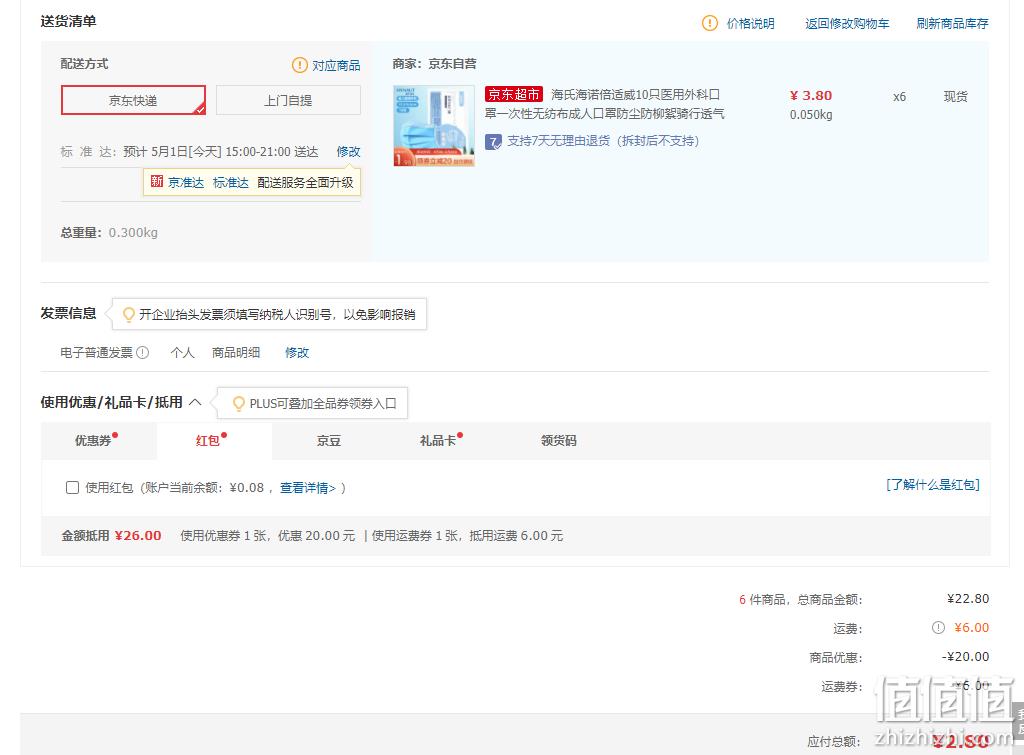Tick the 使用红包 checkbox
The height and width of the screenshot is (755, 1024).
(72, 488)
